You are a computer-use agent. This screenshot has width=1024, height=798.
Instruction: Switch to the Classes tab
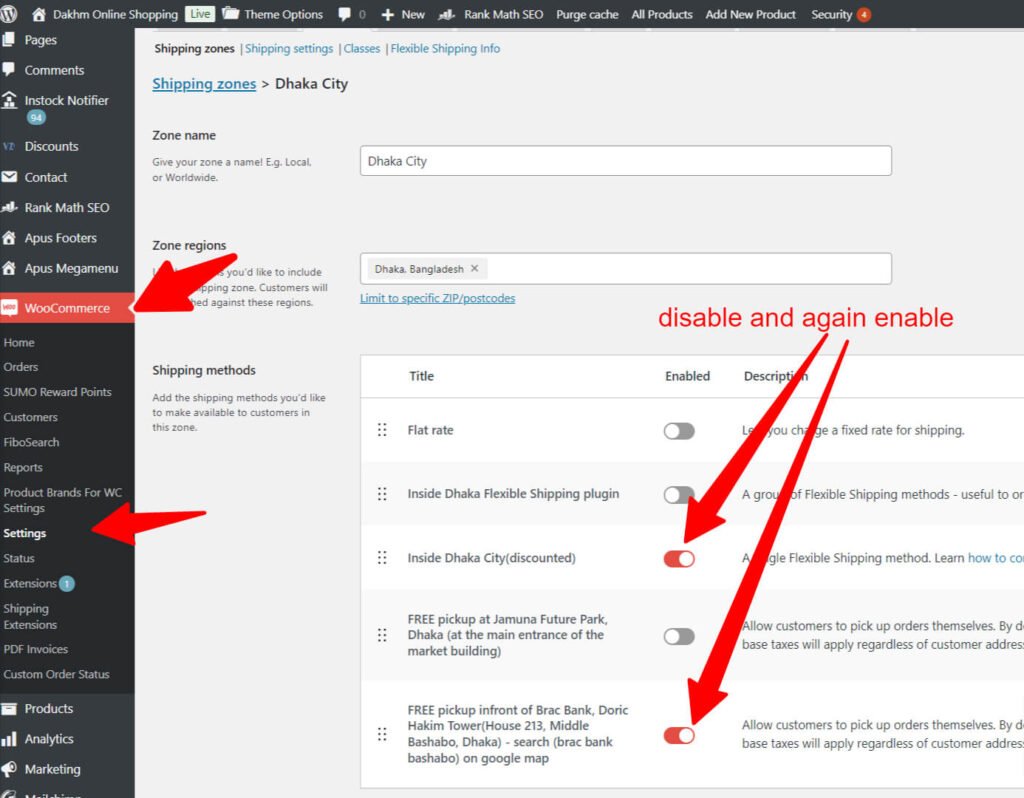(361, 47)
